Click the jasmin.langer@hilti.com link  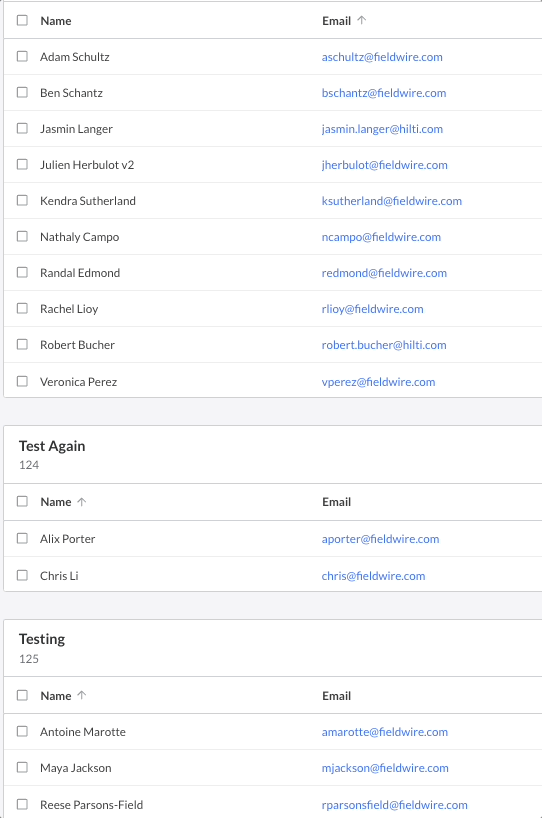pos(382,129)
